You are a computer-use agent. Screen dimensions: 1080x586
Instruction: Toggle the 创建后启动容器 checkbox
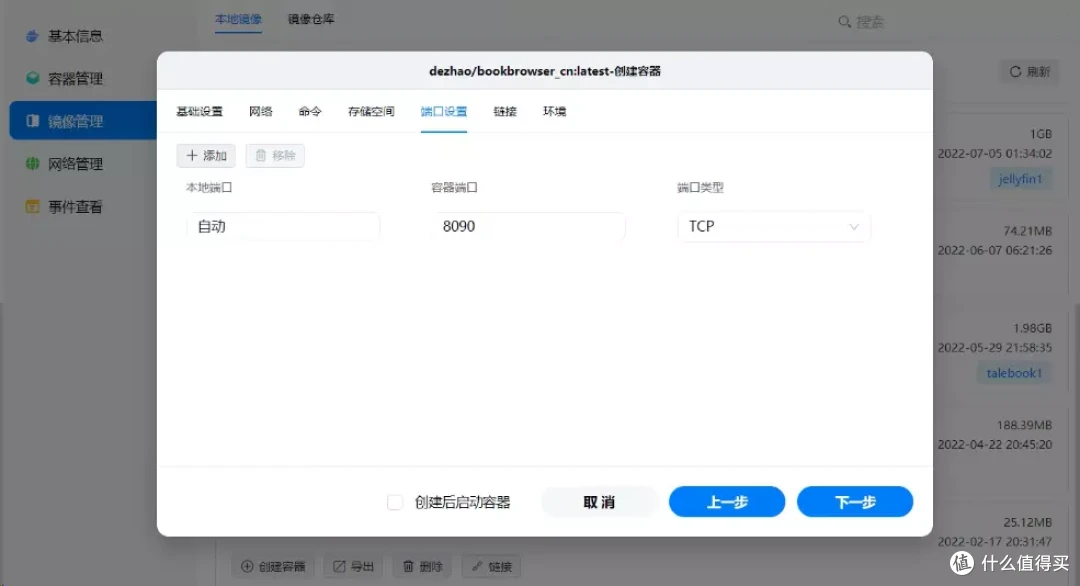click(x=395, y=503)
